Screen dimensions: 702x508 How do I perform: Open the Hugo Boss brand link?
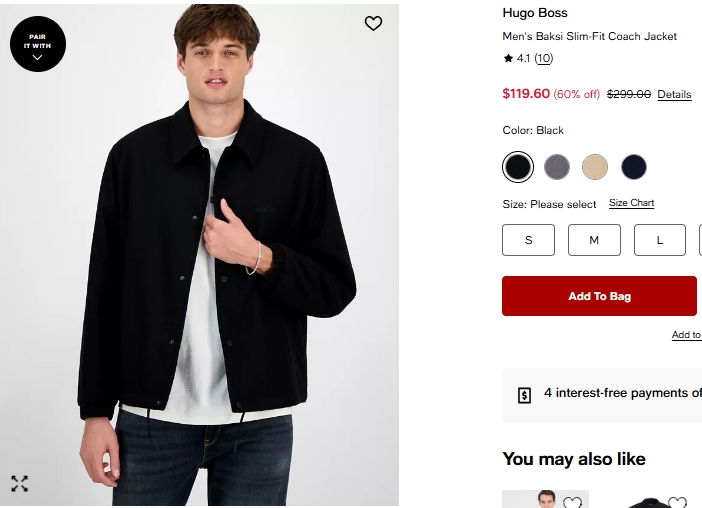[x=535, y=13]
